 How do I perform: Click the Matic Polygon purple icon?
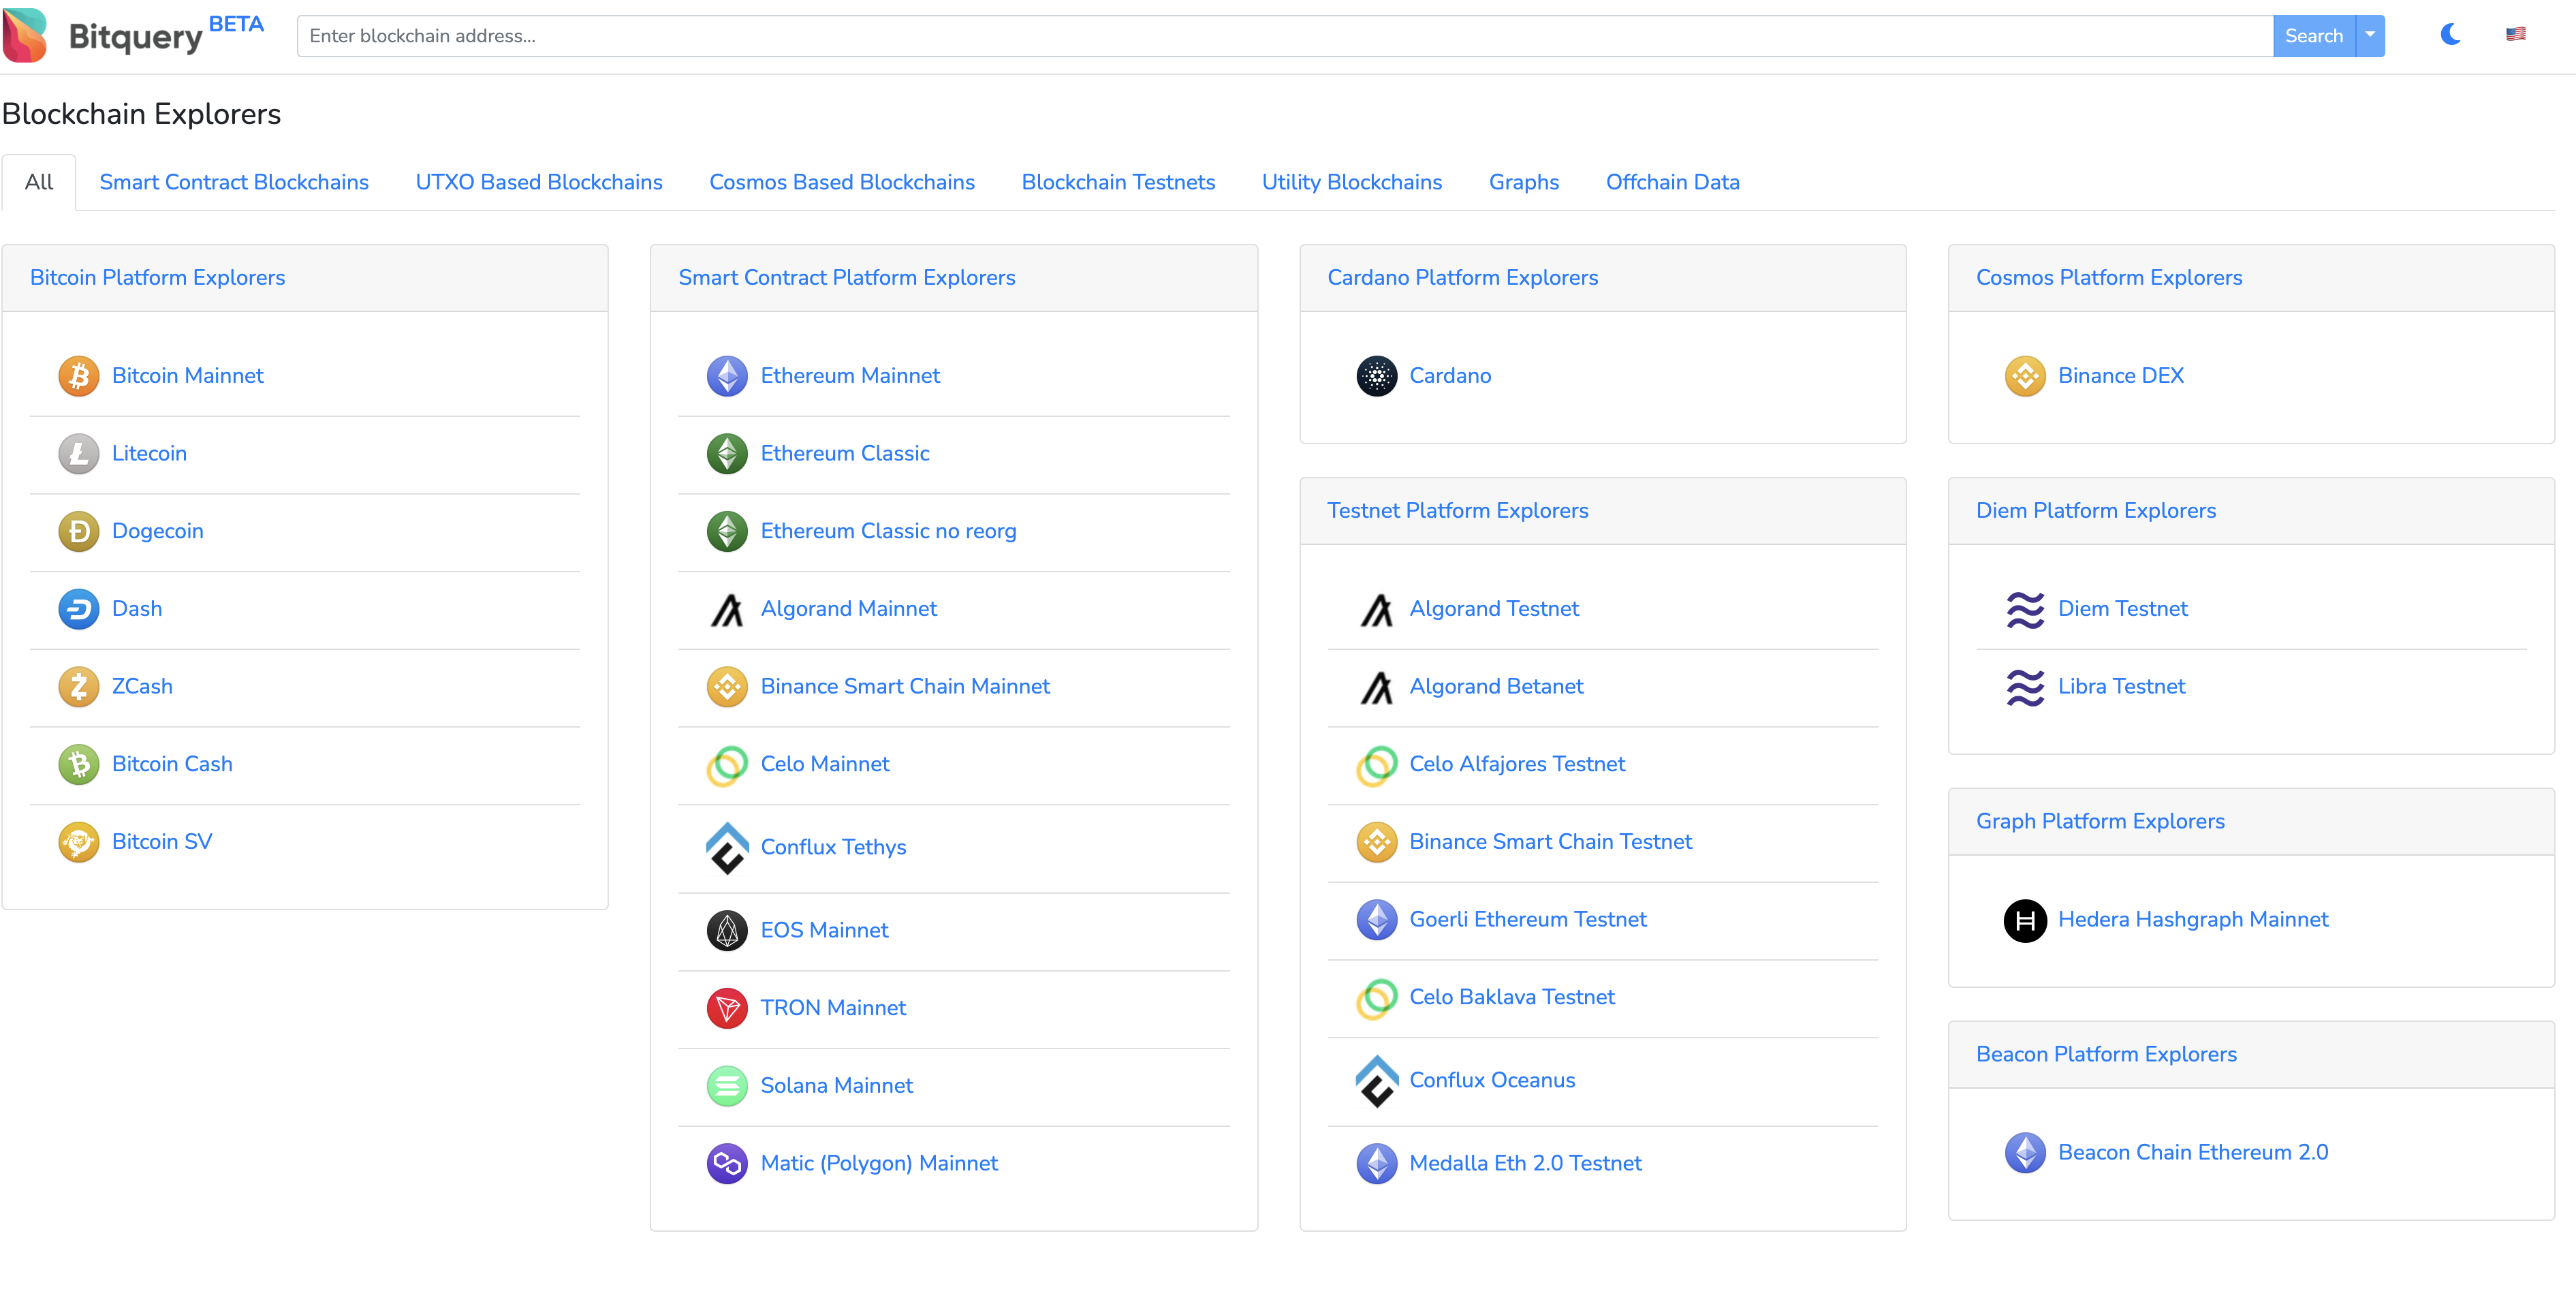point(727,1163)
